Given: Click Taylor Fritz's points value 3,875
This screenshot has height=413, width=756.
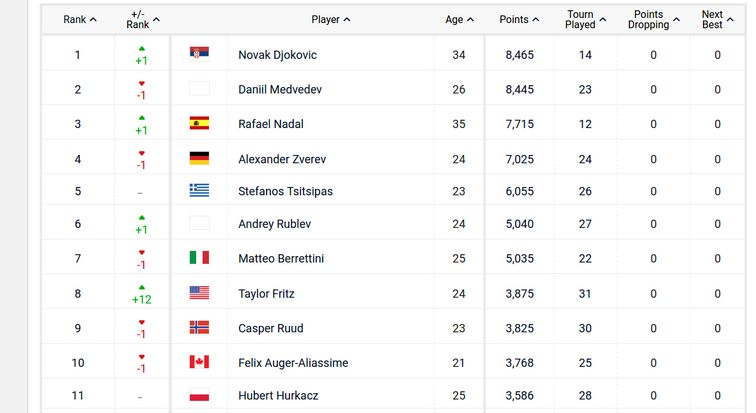Looking at the screenshot, I should point(520,294).
